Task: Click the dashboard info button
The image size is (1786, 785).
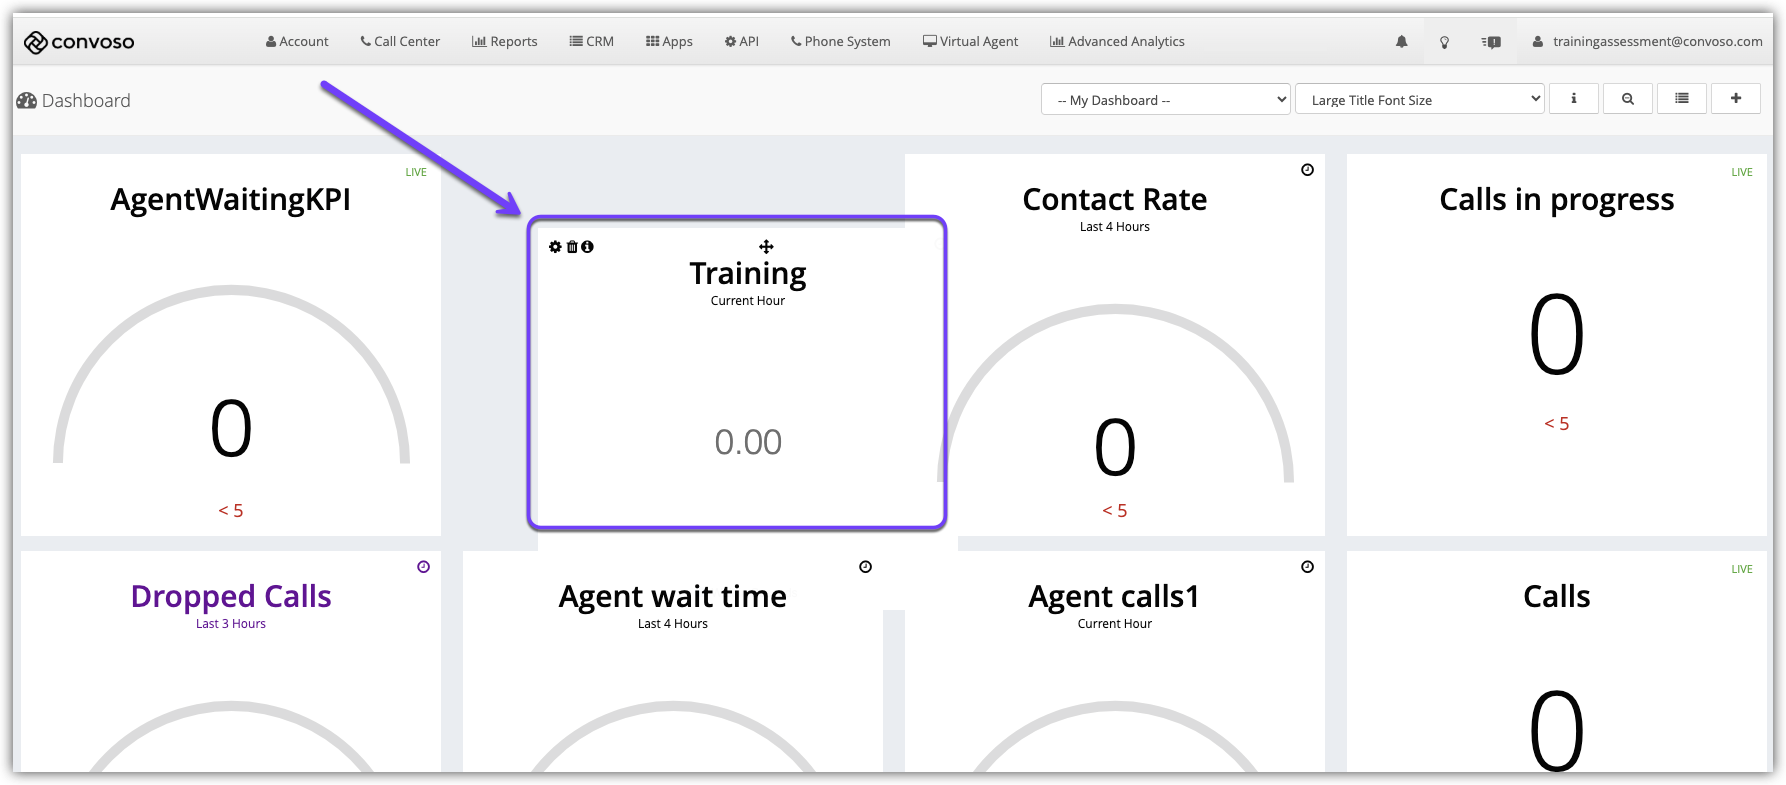Action: pos(1573,99)
